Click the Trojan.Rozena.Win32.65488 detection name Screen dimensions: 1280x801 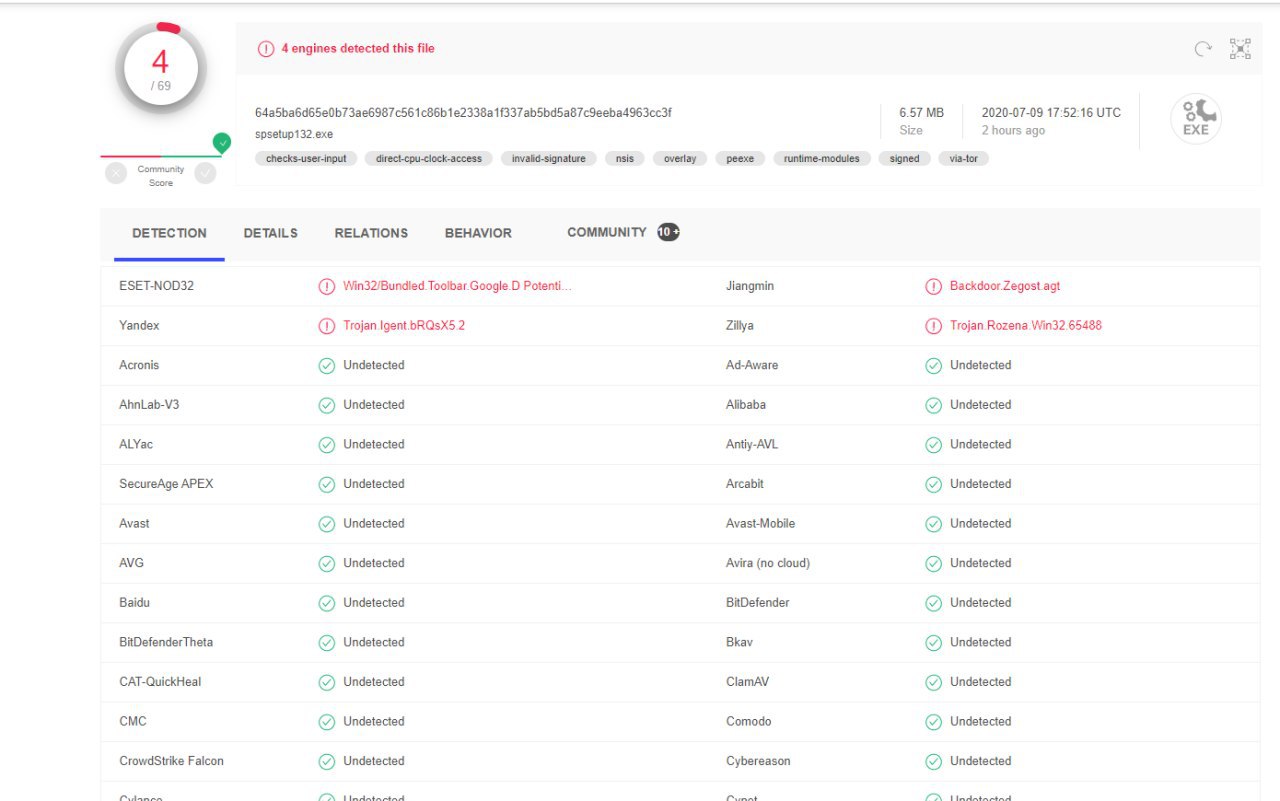pyautogui.click(x=1026, y=326)
